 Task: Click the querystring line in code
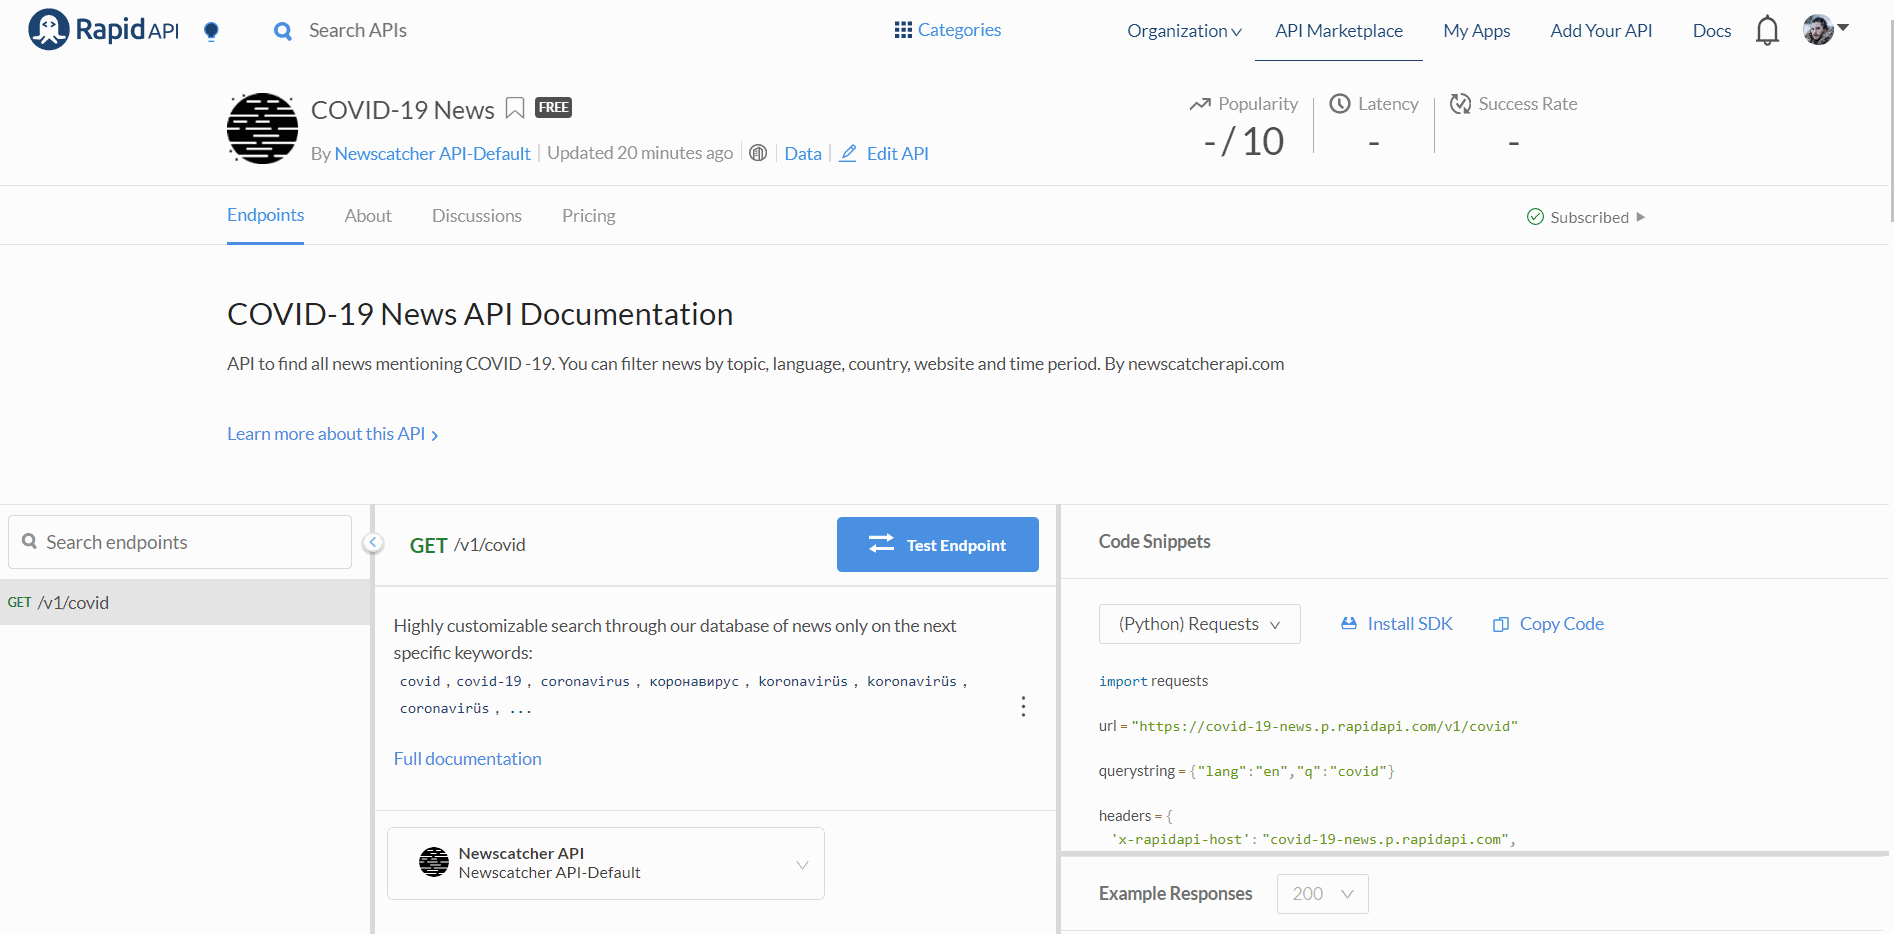click(x=1246, y=771)
